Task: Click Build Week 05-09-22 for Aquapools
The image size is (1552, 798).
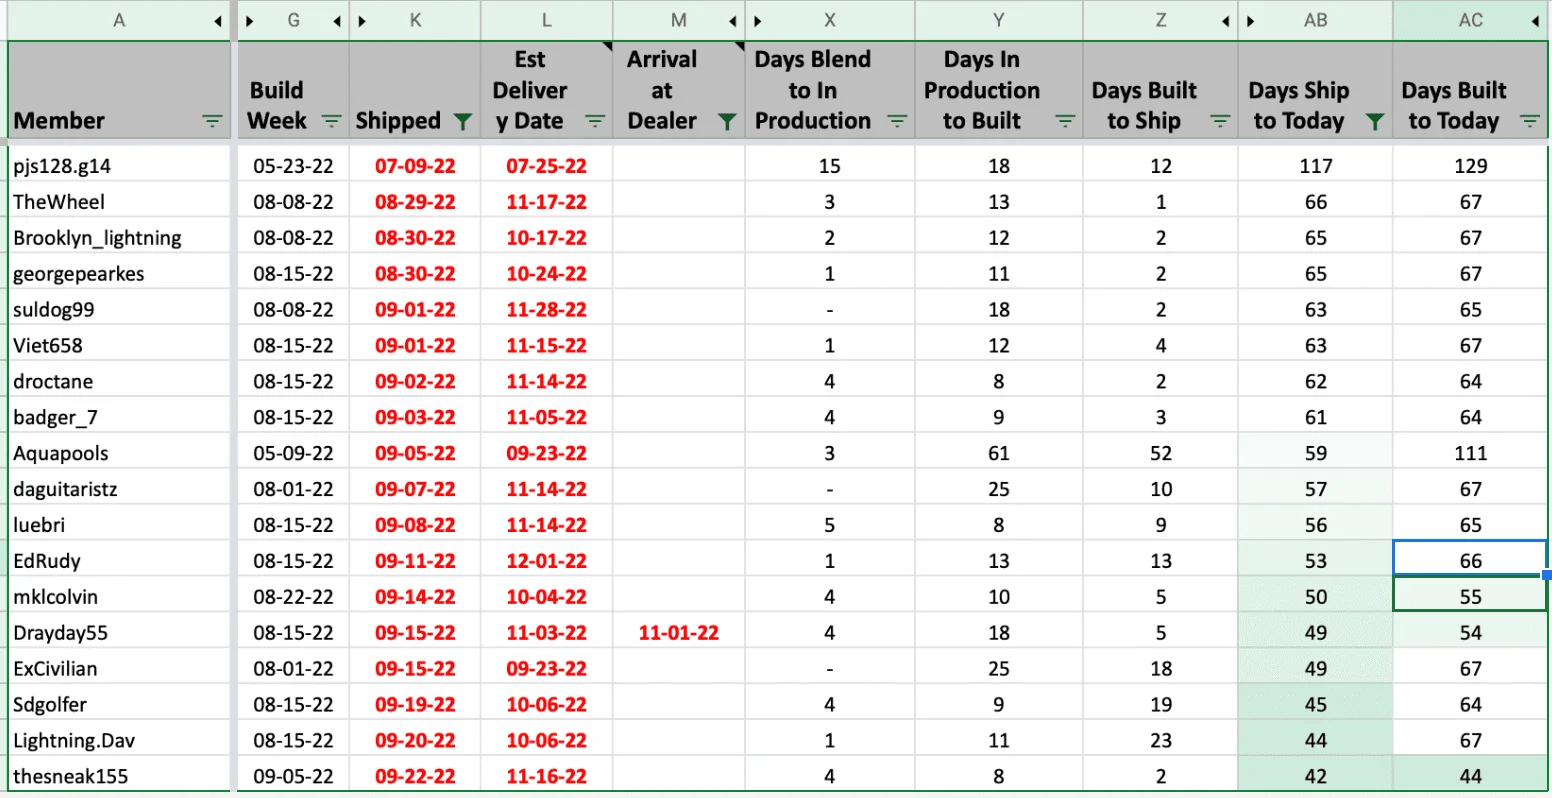Action: tap(293, 454)
